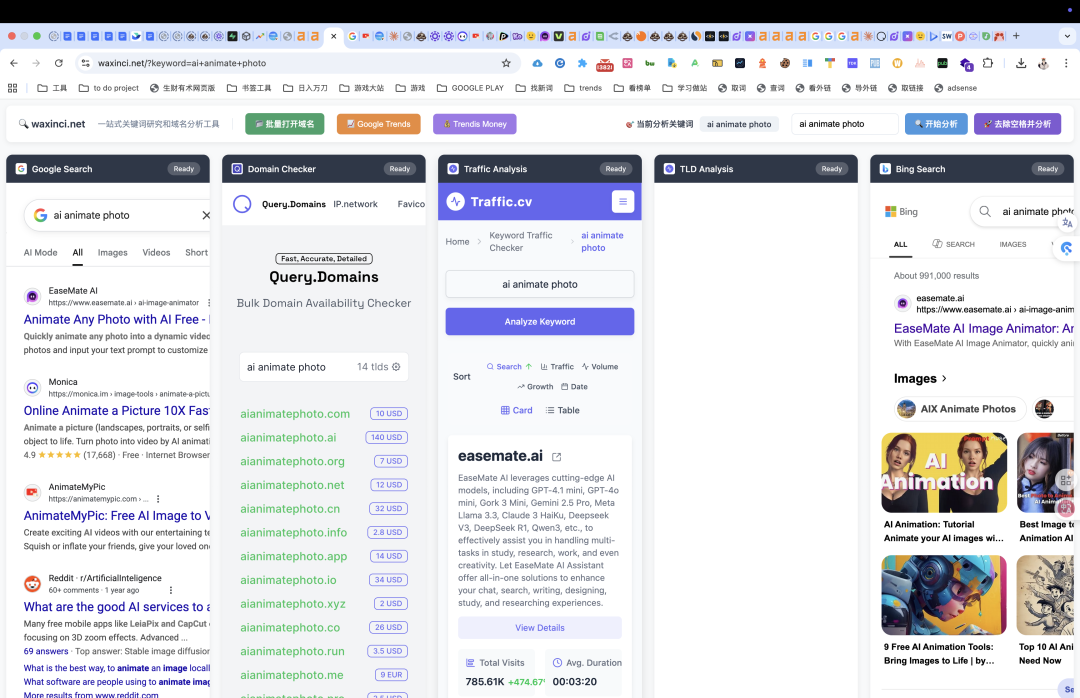Open the Chrome apps grid in bookmarks bar

pos(12,88)
